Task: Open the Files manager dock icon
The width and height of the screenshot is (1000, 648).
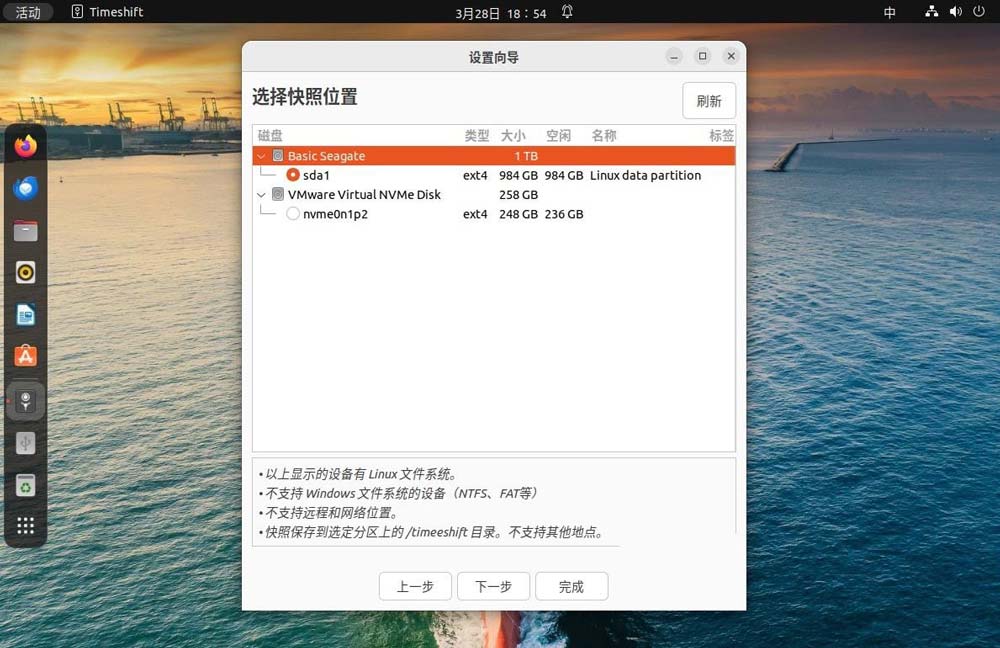Action: (x=25, y=231)
